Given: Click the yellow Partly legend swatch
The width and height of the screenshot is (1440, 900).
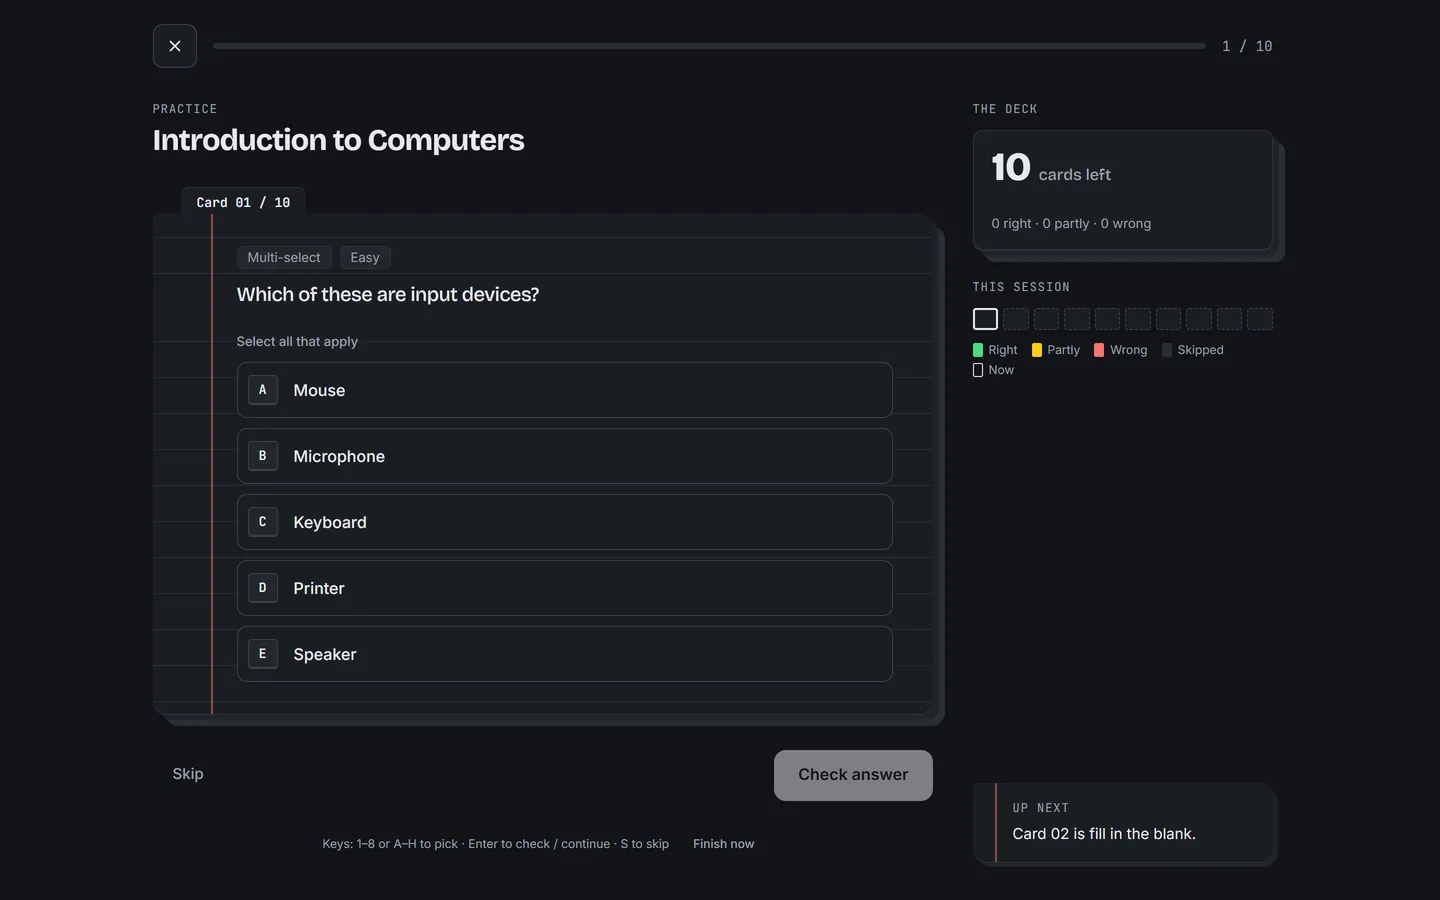Looking at the screenshot, I should (1037, 350).
